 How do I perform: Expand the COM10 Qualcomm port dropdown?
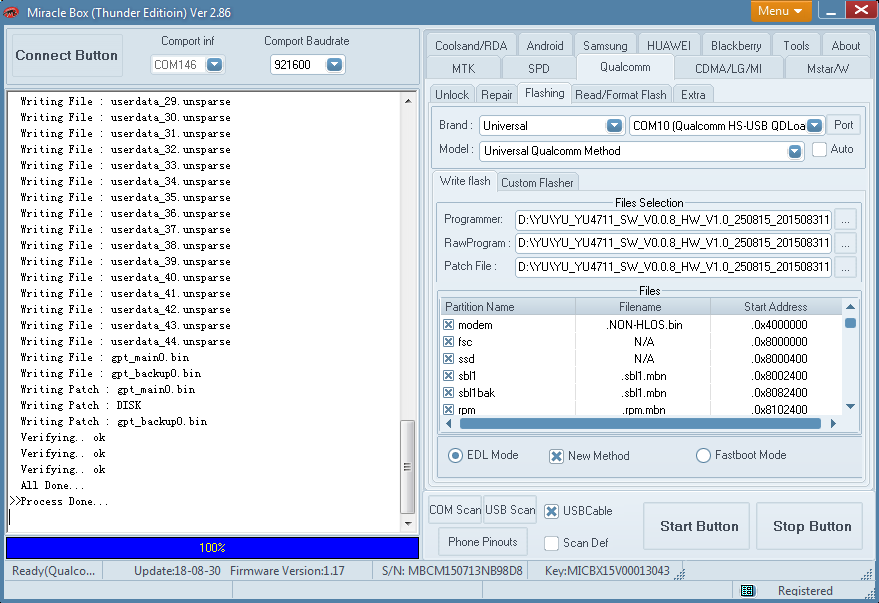pyautogui.click(x=815, y=126)
